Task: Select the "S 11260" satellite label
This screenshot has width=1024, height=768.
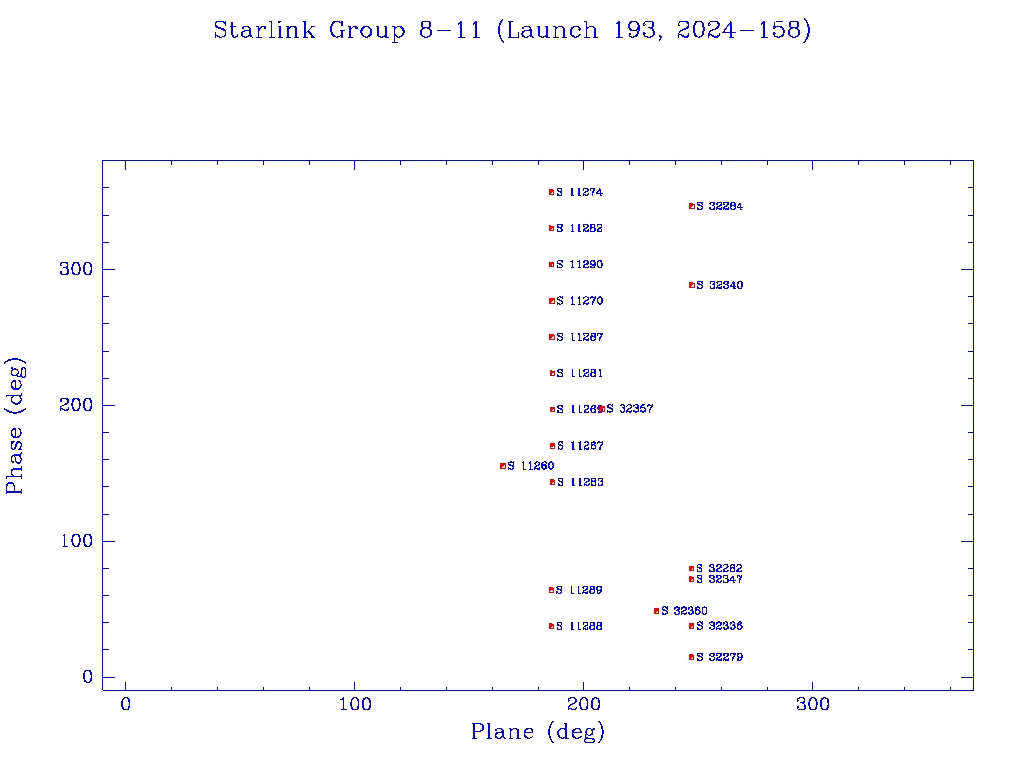Action: [530, 466]
